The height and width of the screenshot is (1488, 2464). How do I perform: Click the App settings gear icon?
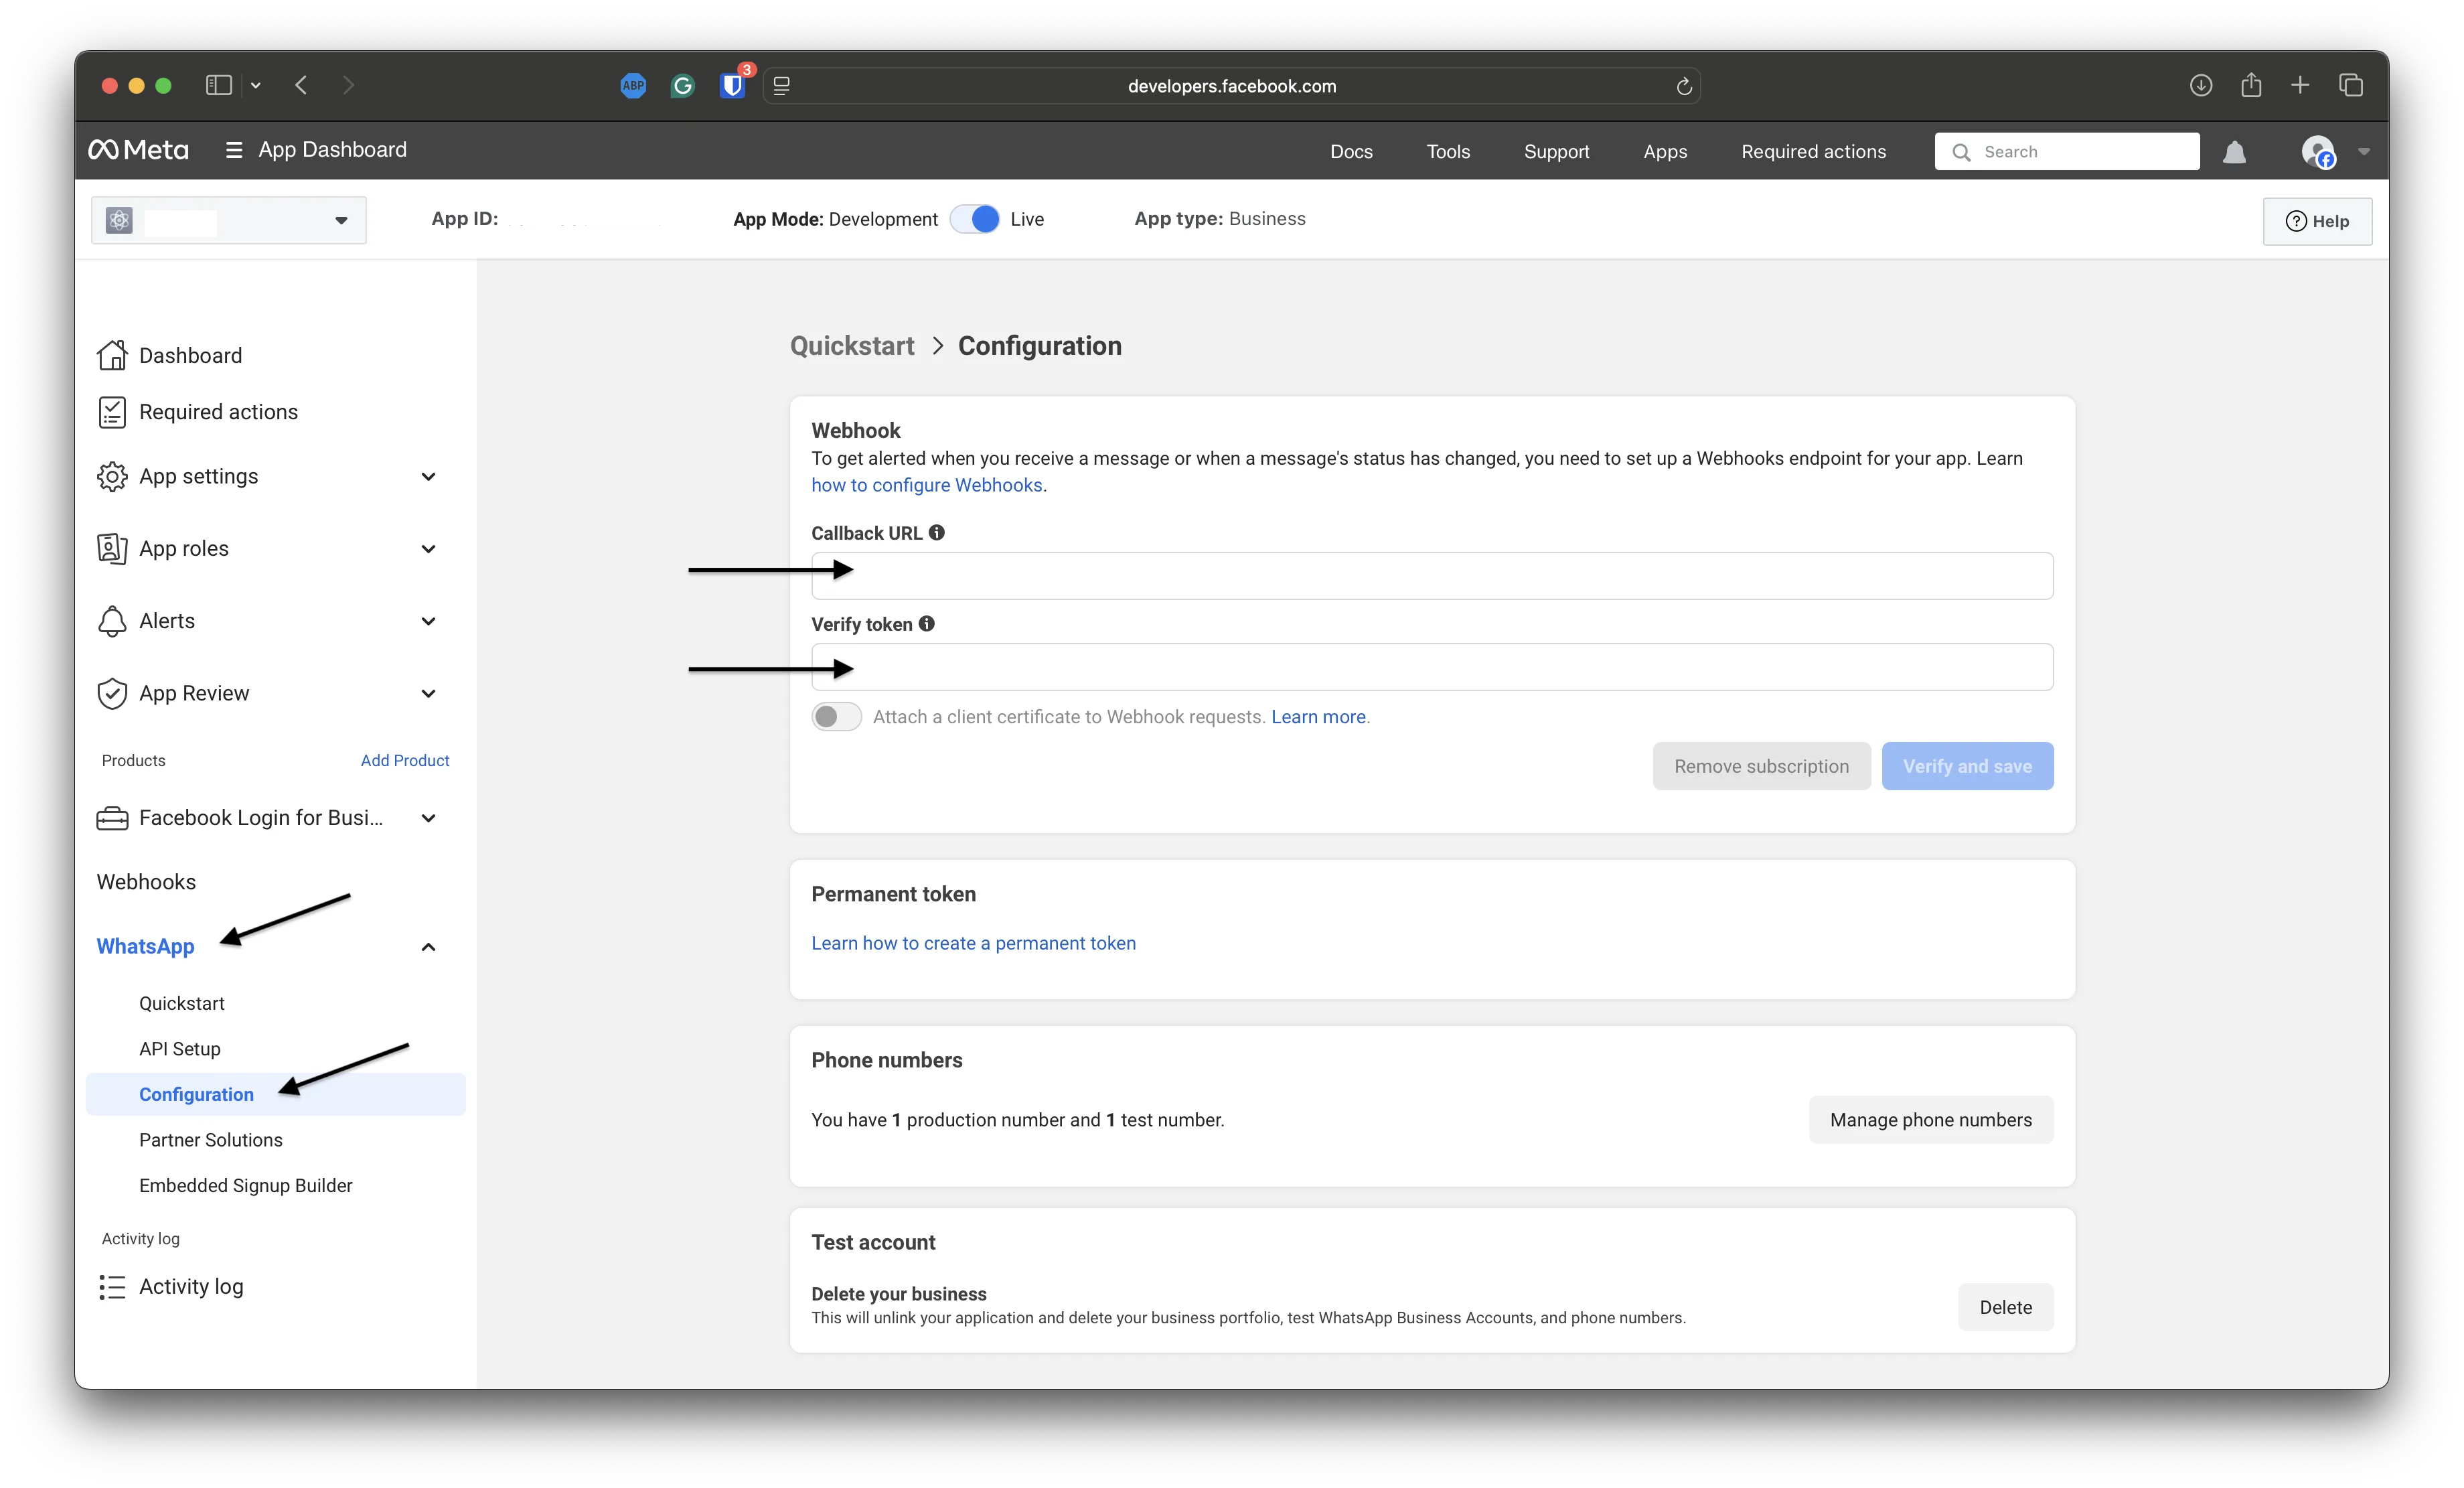tap(112, 476)
